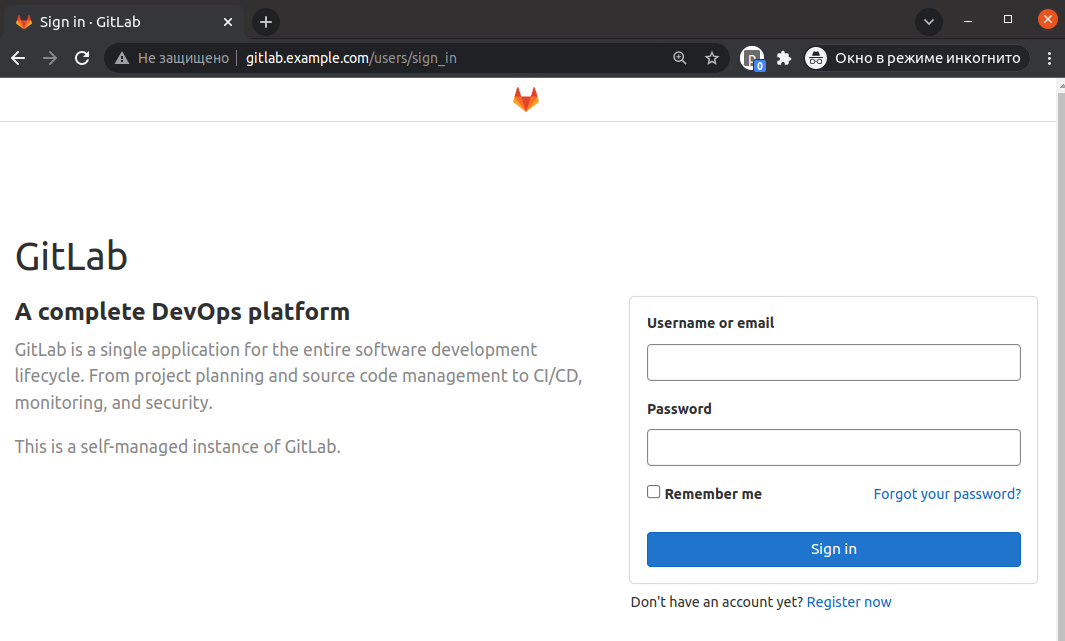Reload the page using the refresh icon
Viewport: 1065px width, 641px height.
(x=82, y=58)
